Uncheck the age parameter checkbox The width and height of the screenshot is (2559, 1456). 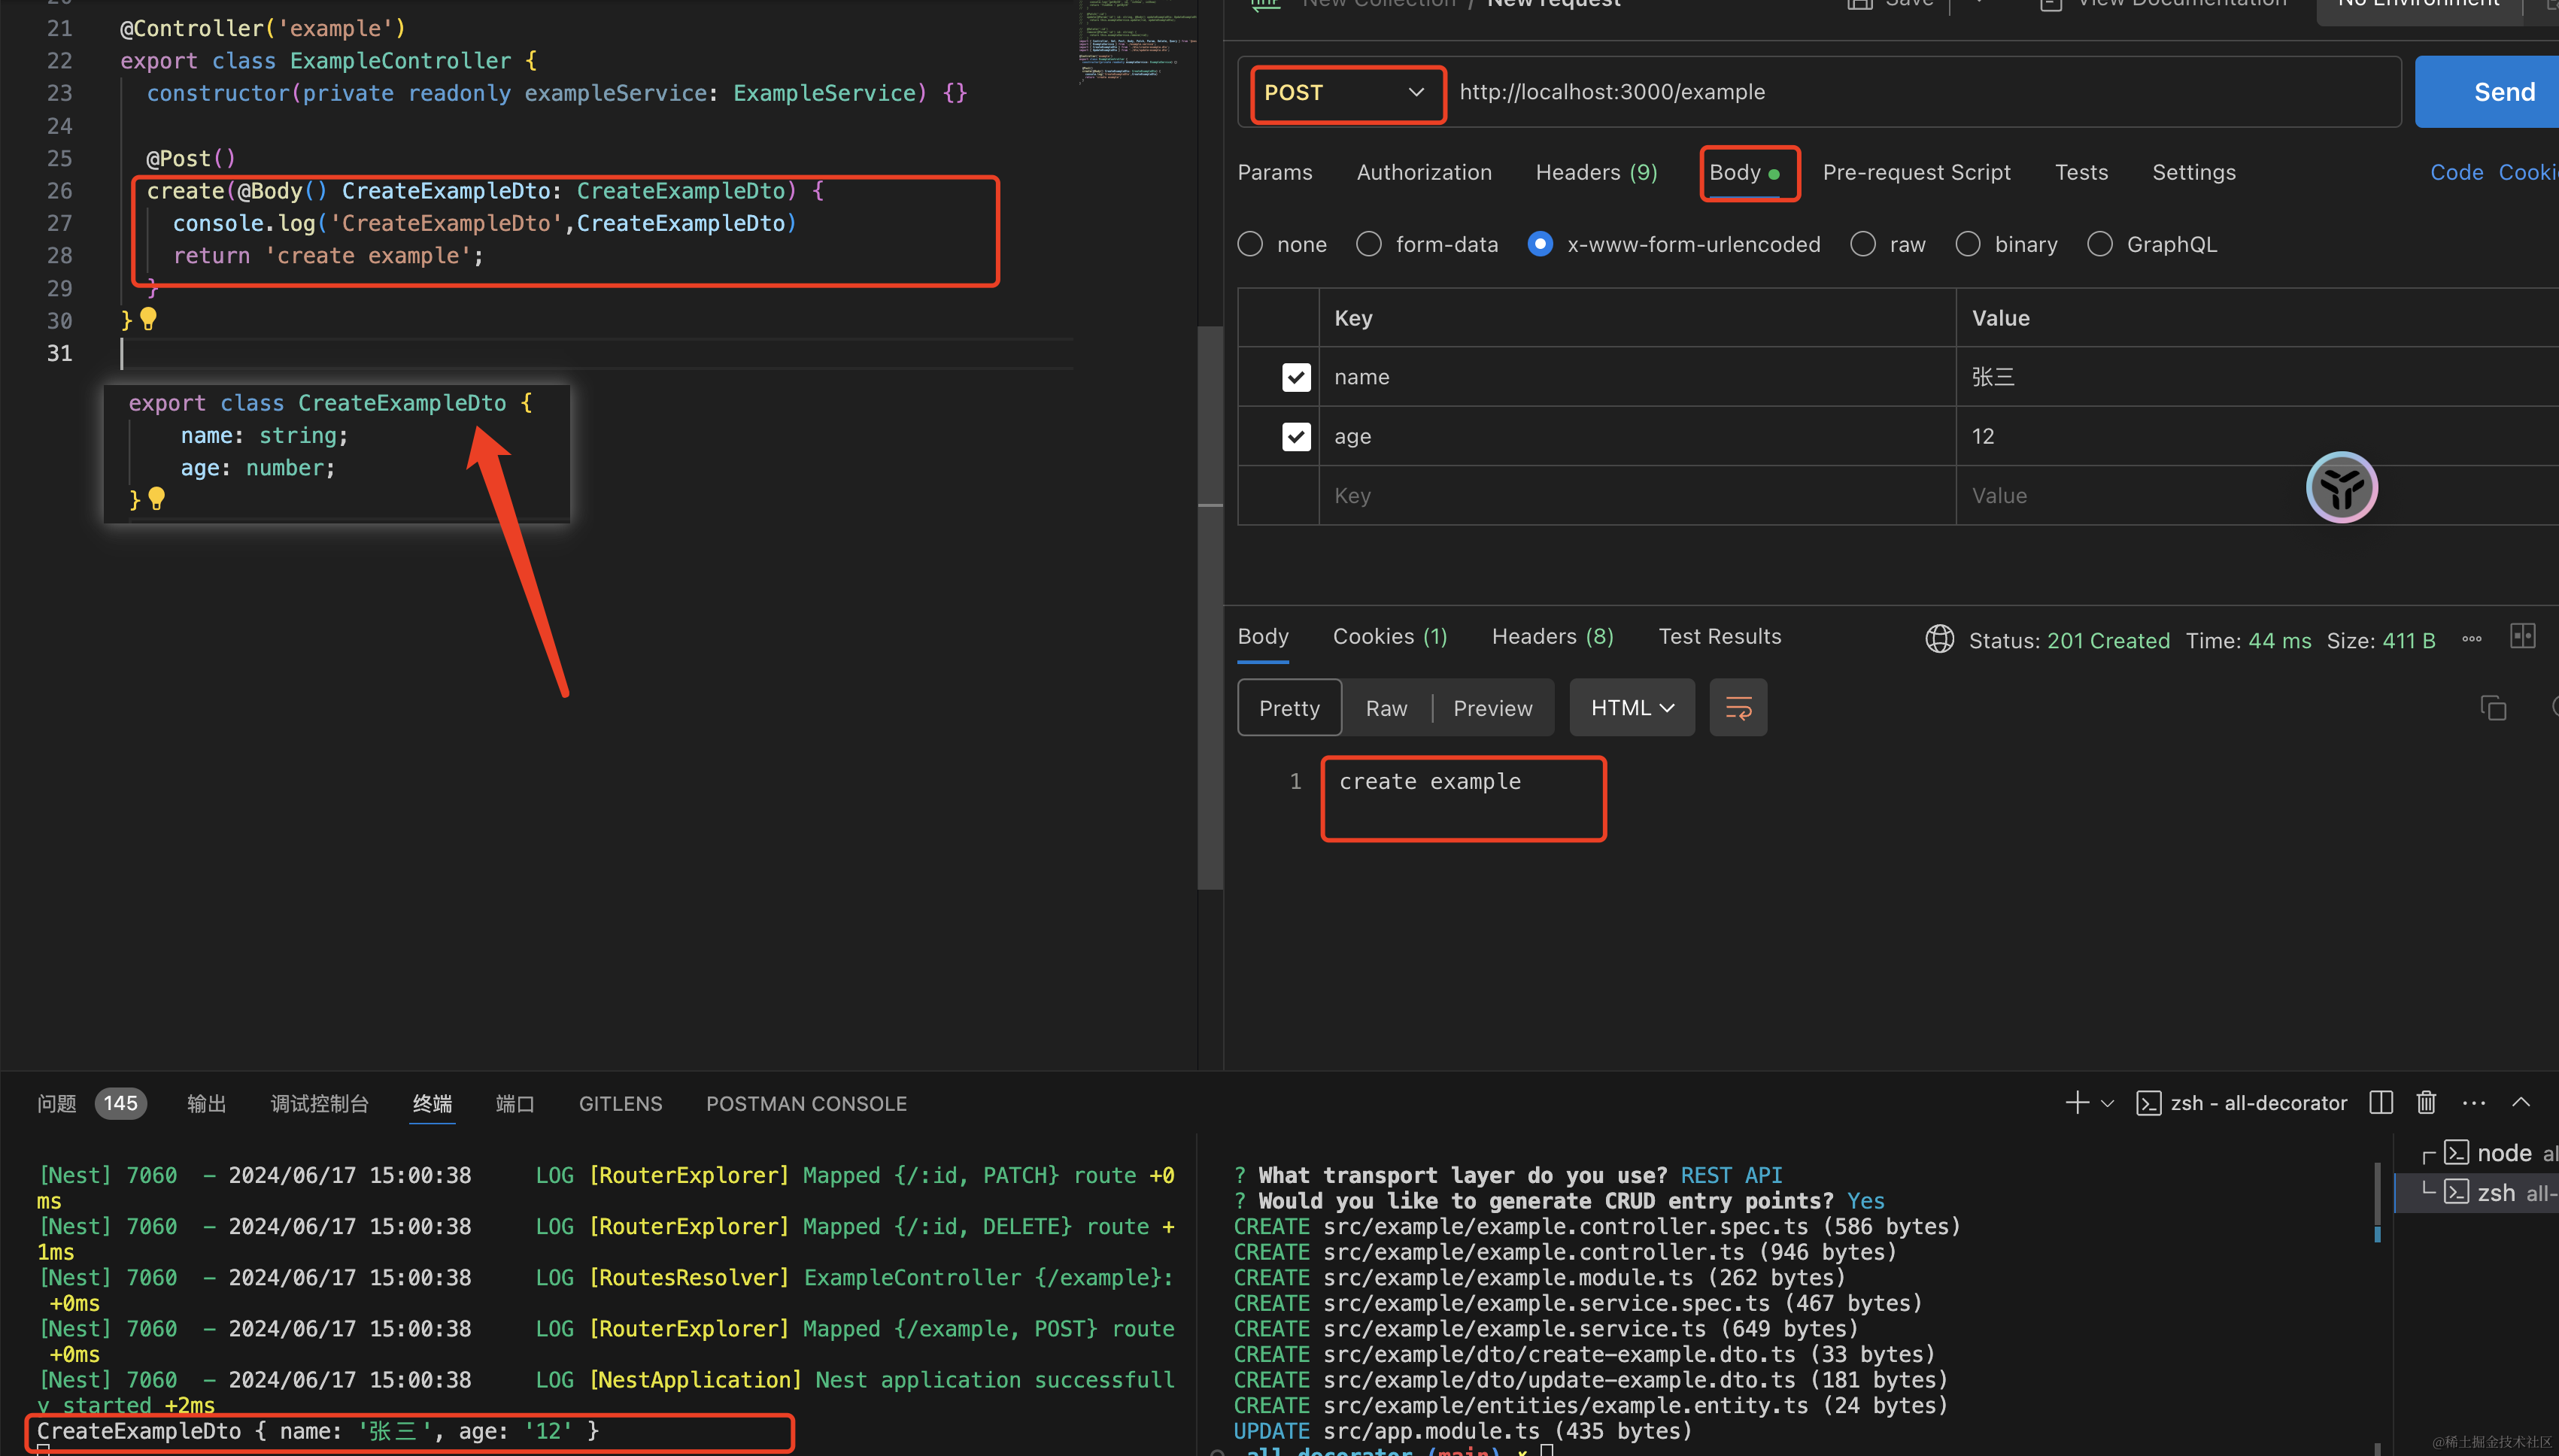click(1296, 436)
